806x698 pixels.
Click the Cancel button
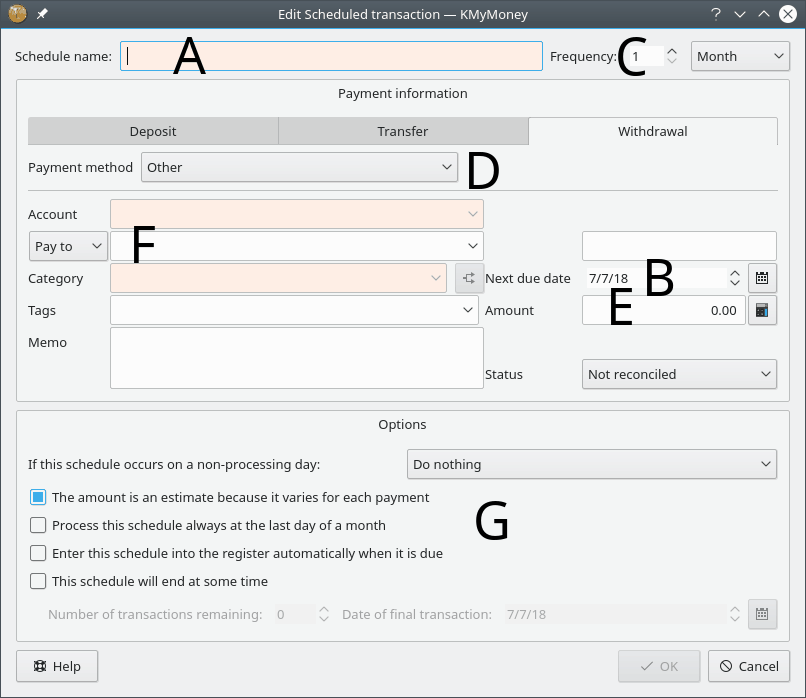coord(748,666)
